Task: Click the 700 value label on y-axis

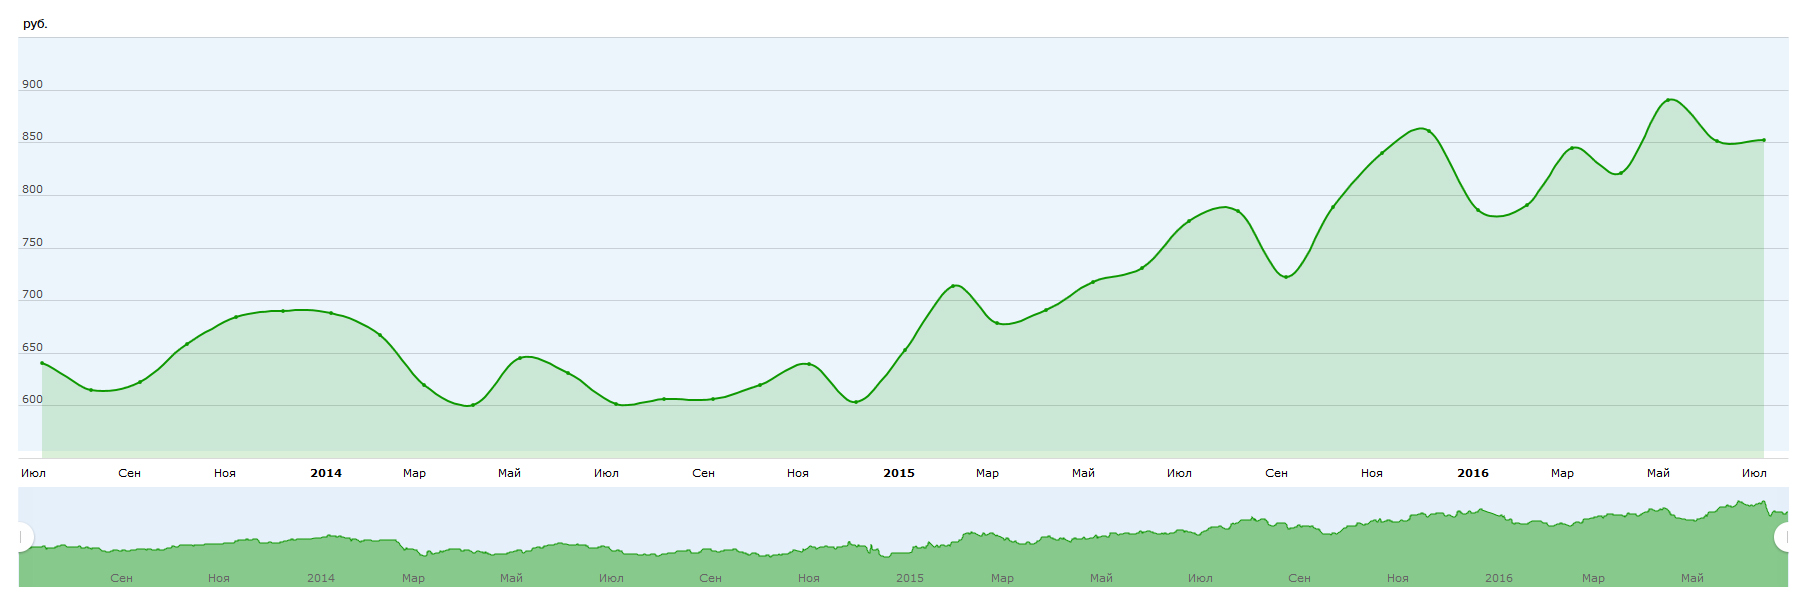Action: [33, 295]
